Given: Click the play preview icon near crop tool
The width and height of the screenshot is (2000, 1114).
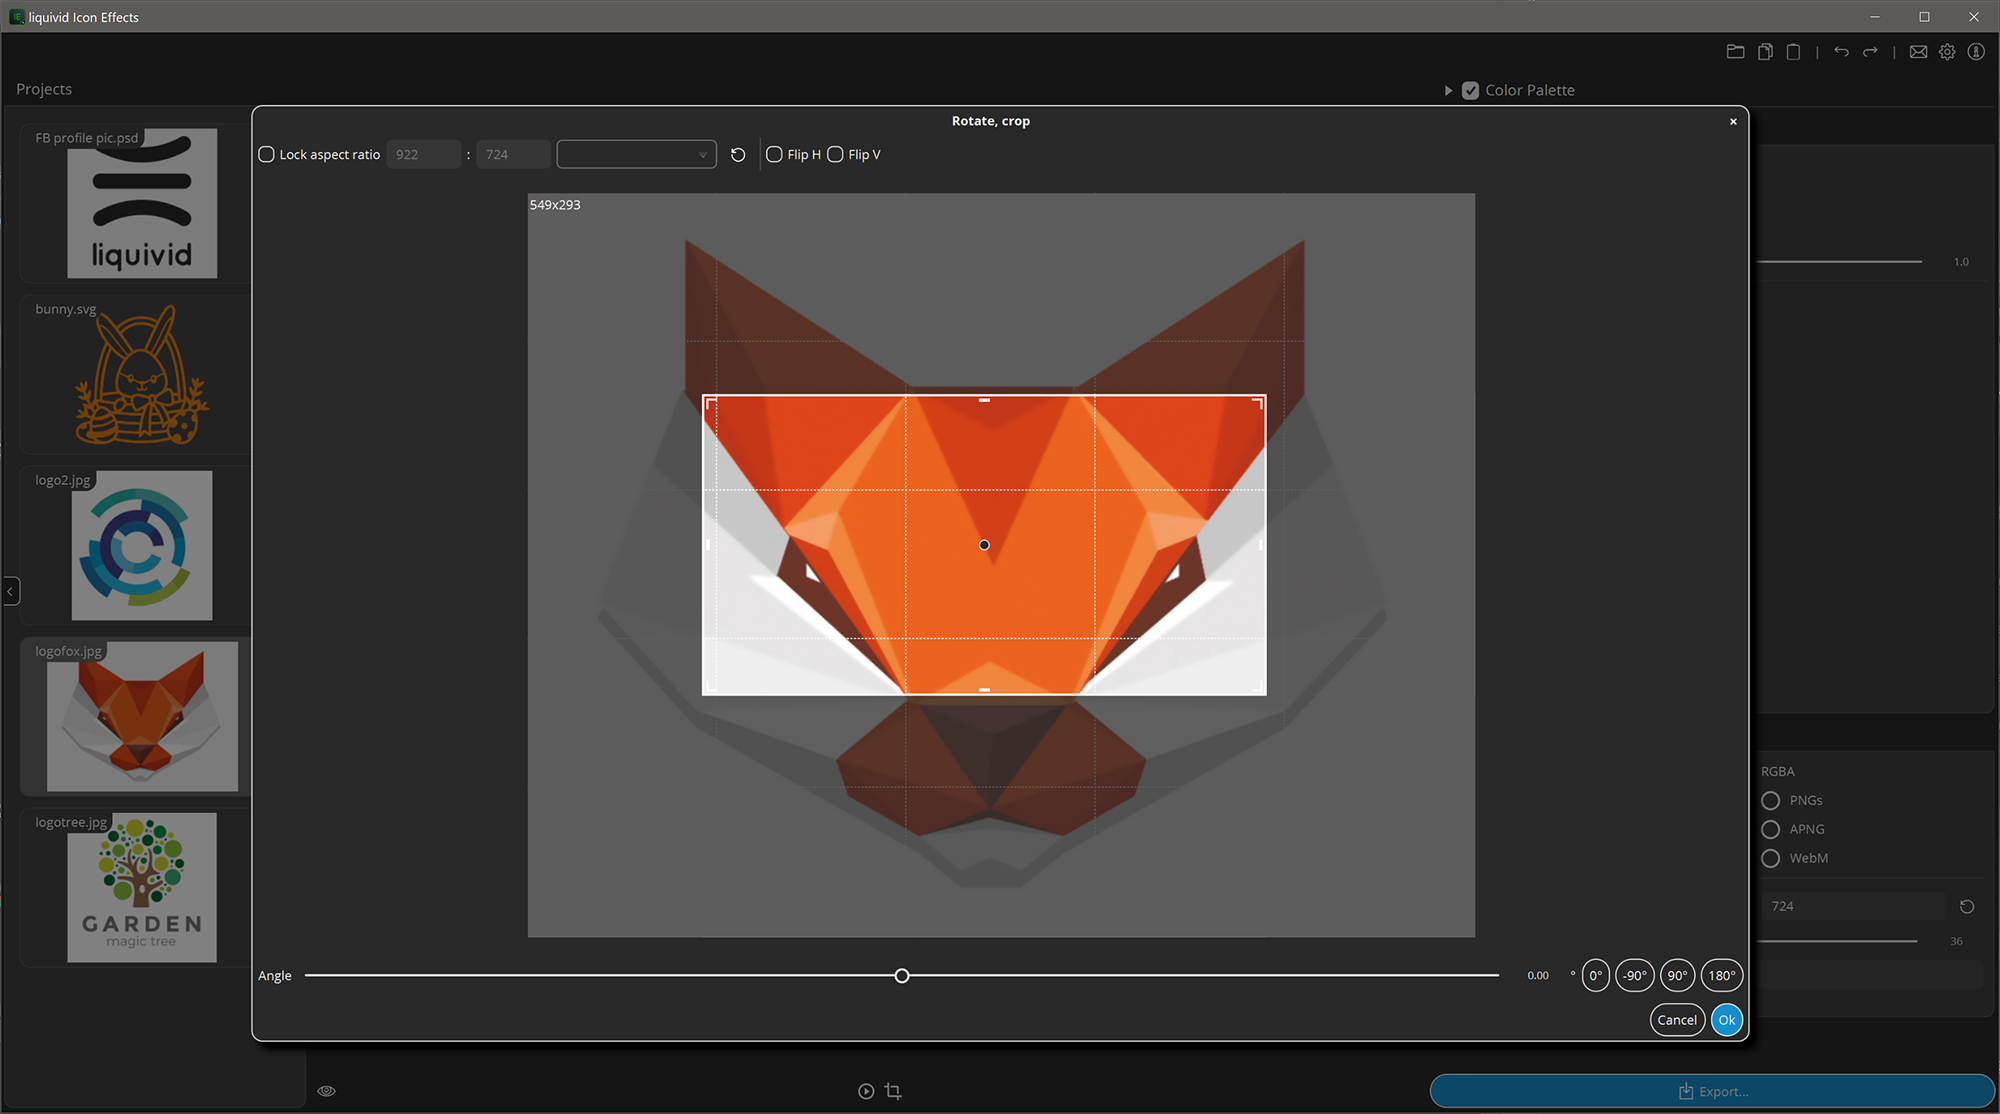Looking at the screenshot, I should click(864, 1091).
